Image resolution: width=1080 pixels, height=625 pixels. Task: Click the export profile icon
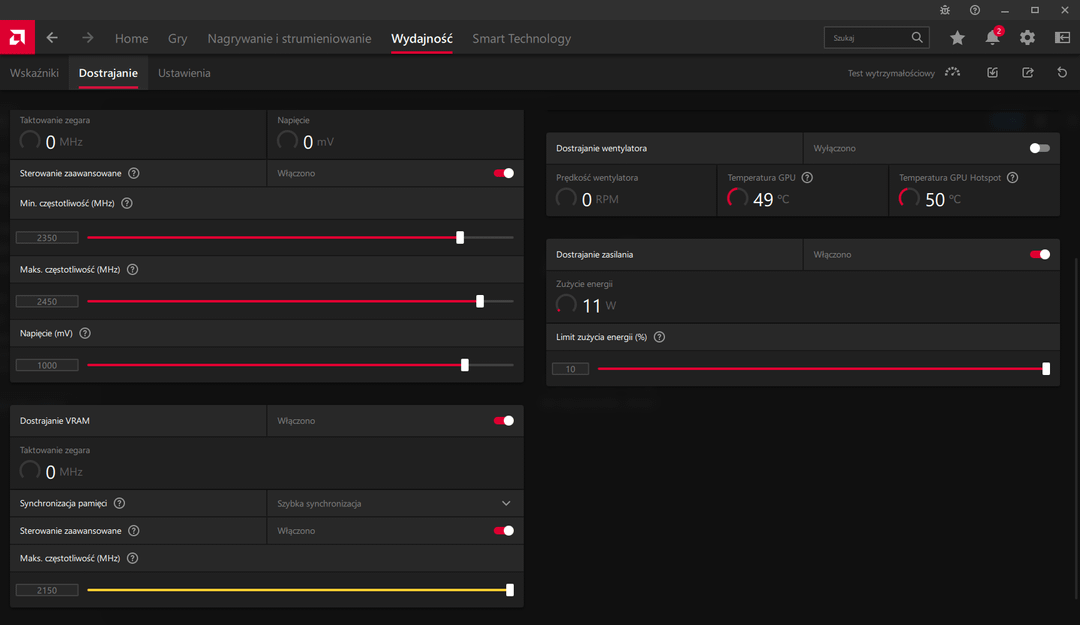click(x=1027, y=73)
